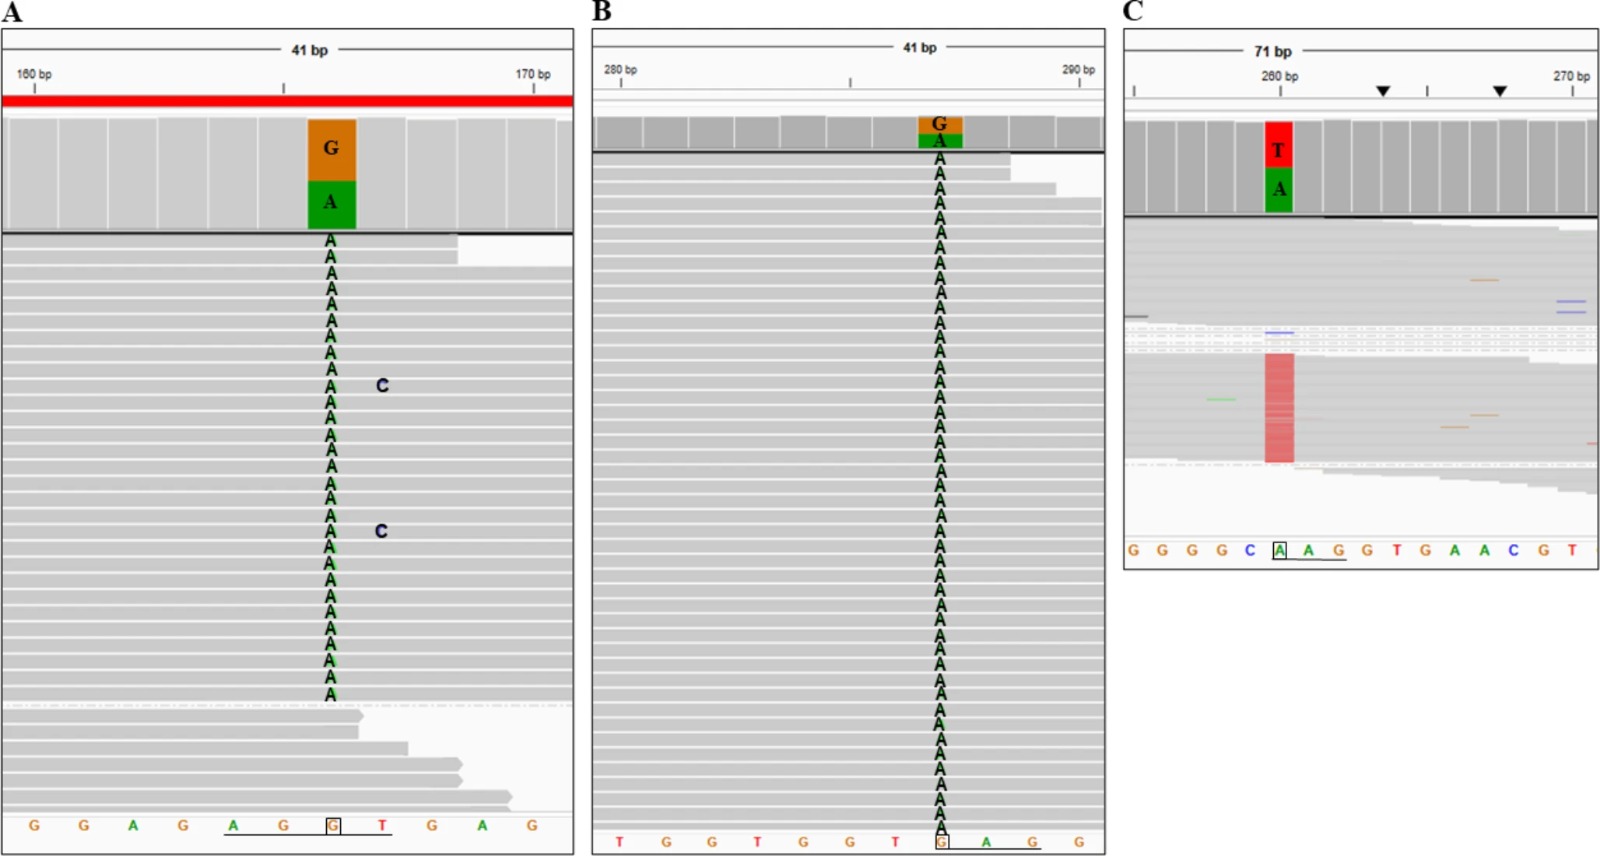Screen dimensions: 1600x856
Task: Click the red bar above panel A coverage
Action: coord(287,101)
